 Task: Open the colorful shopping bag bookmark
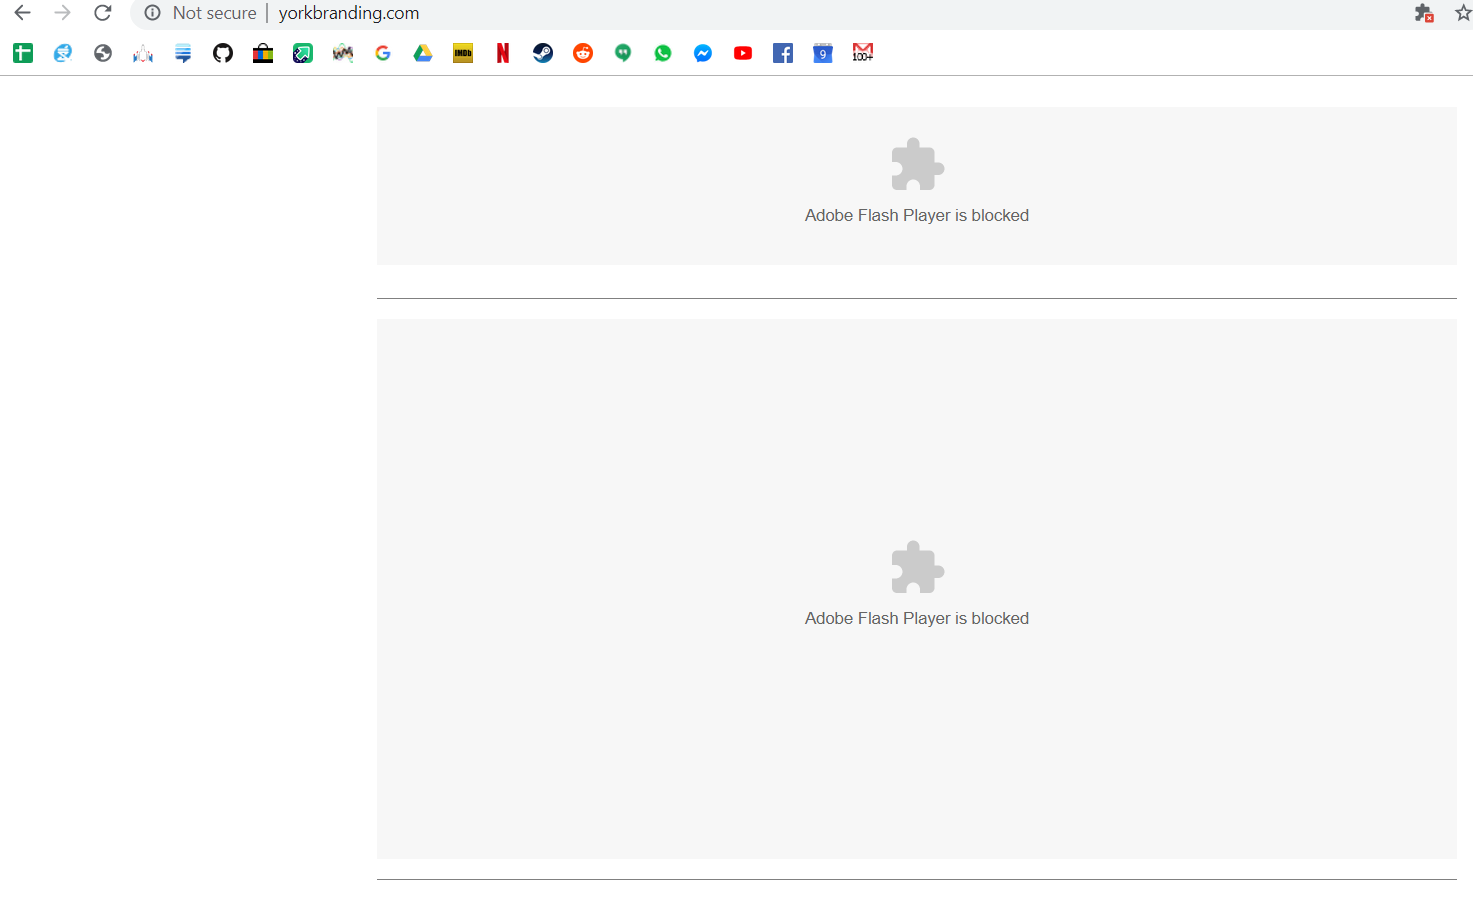click(263, 53)
